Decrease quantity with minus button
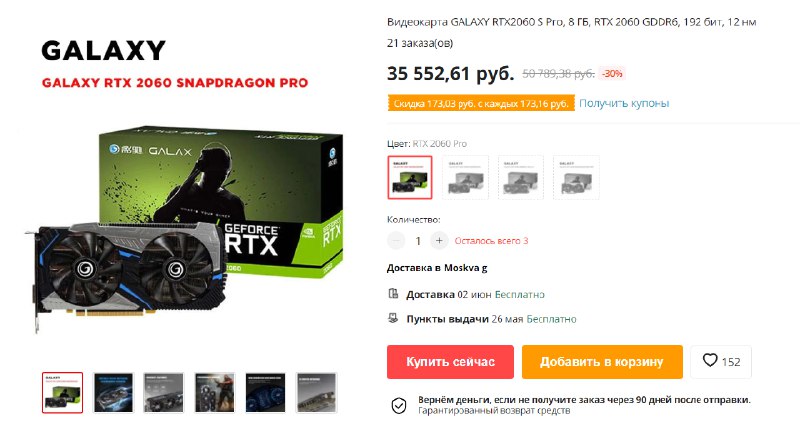 click(396, 240)
